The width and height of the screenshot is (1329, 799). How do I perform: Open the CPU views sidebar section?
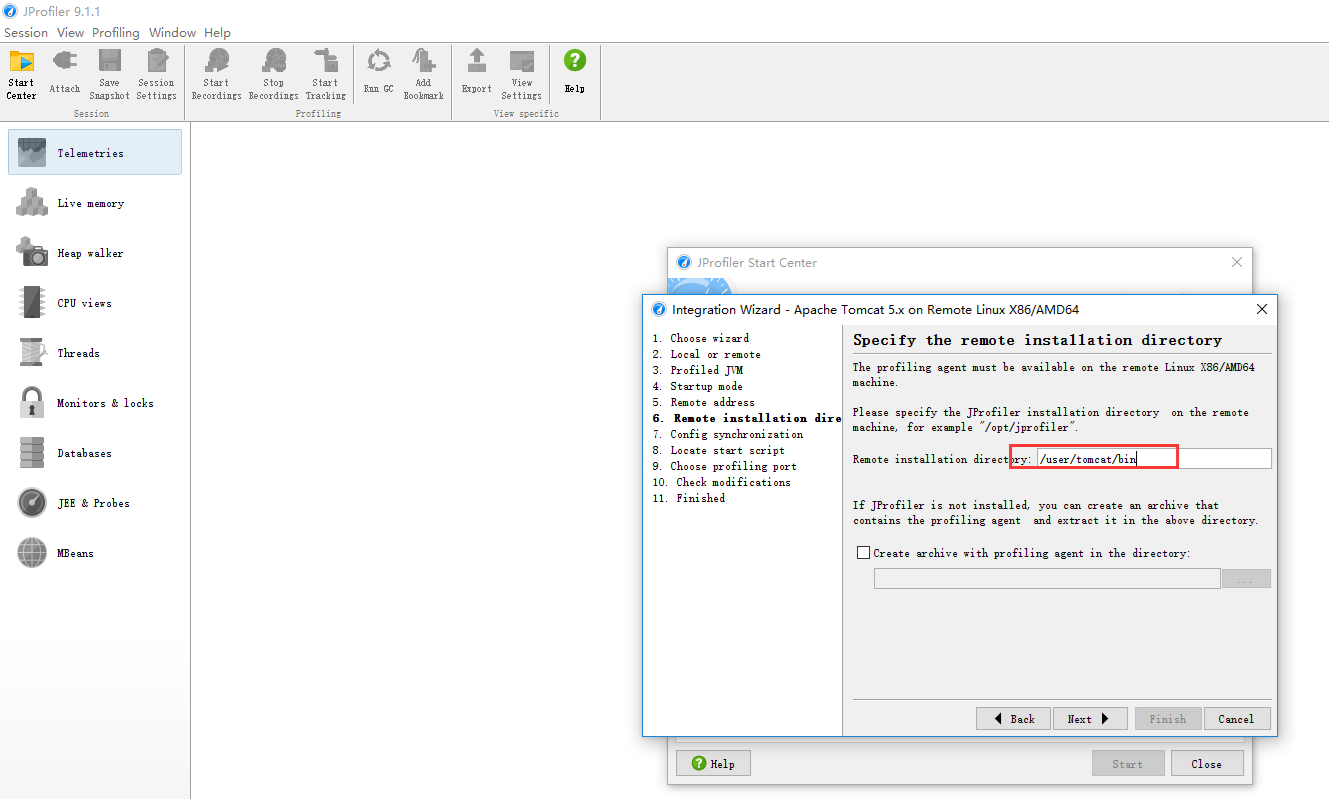[95, 302]
